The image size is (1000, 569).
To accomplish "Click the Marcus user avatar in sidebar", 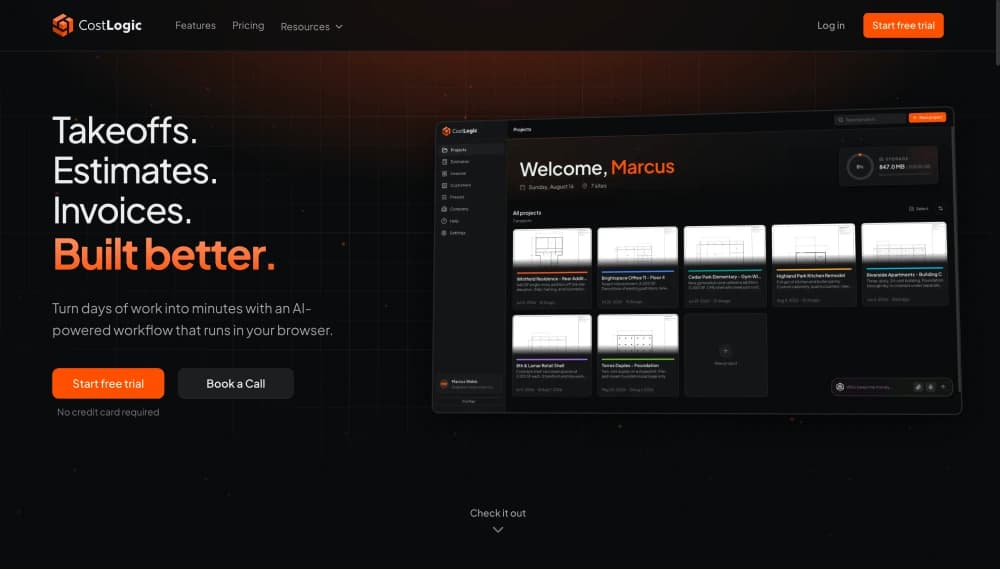I will [444, 384].
